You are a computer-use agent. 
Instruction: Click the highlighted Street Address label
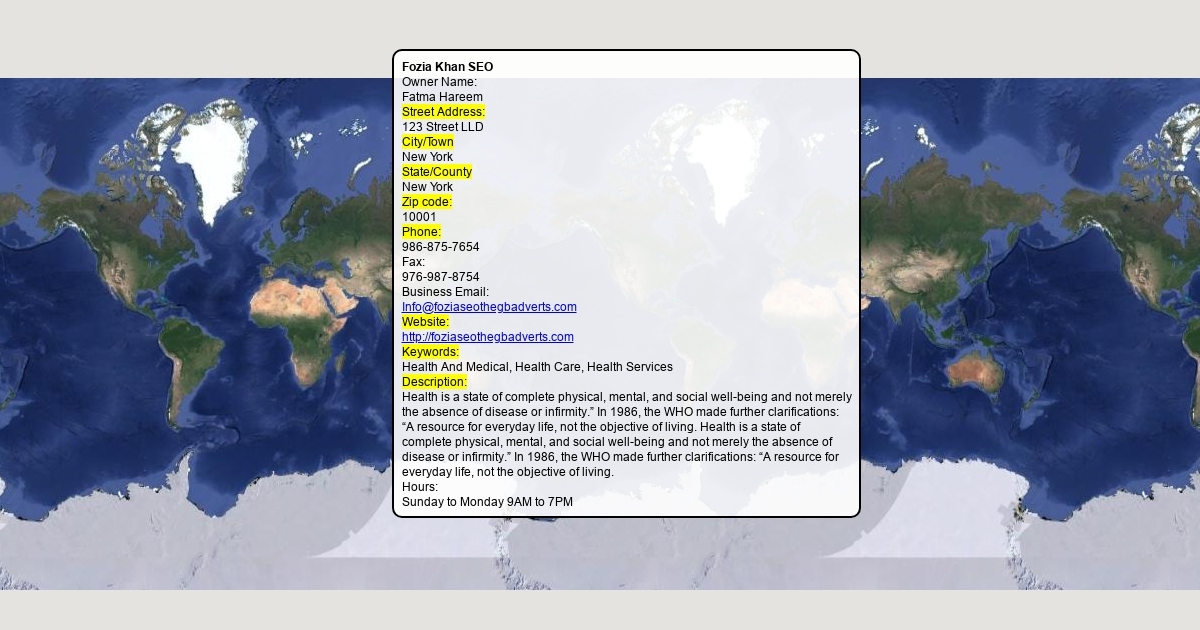[x=443, y=112]
